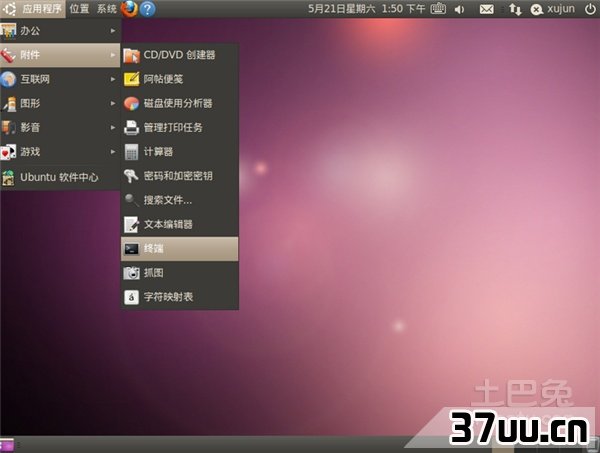Expand the arrow beside 影音

click(113, 127)
